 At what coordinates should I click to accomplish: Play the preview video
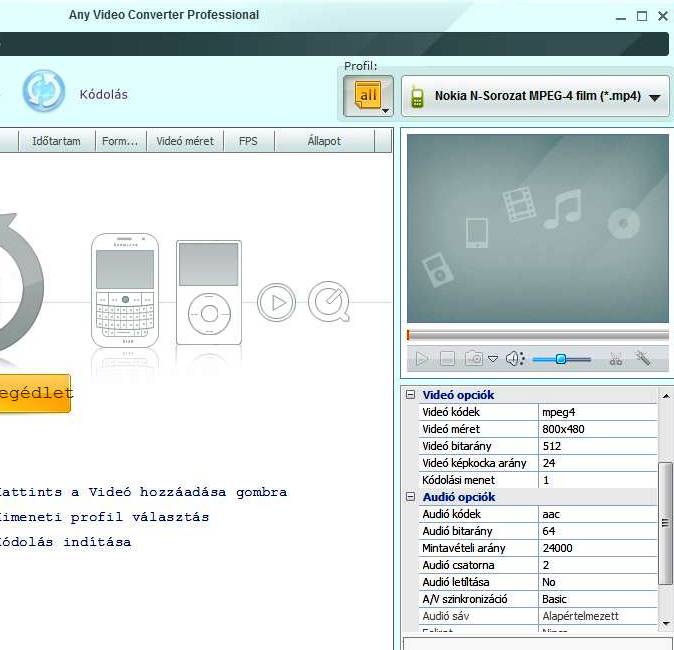[422, 359]
